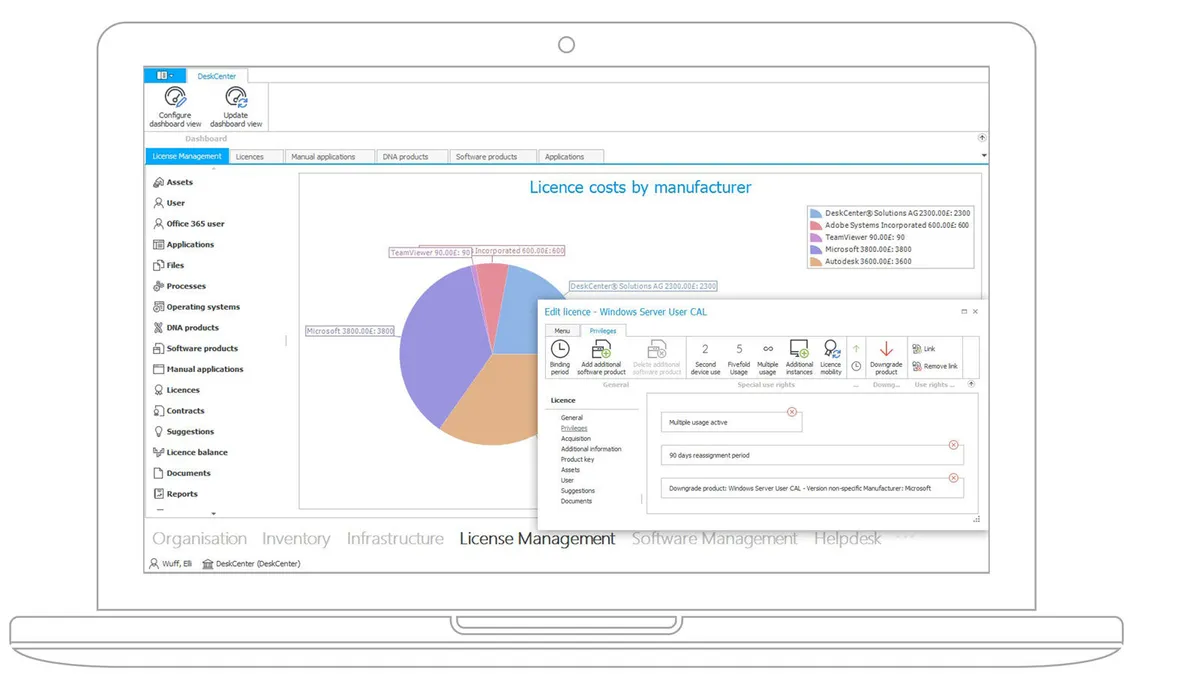Click DeskCenter Solutions AG legend swatch
1200x675 pixels.
(x=816, y=213)
